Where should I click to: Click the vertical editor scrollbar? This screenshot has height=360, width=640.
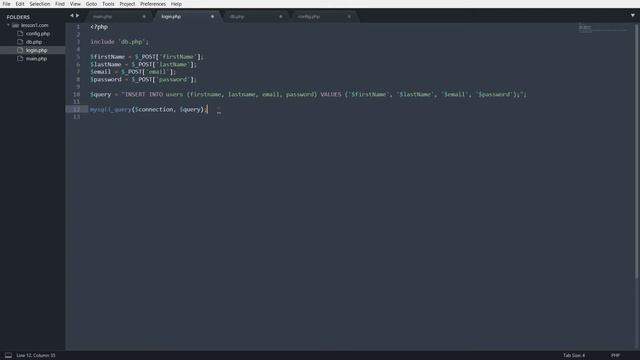[x=637, y=152]
